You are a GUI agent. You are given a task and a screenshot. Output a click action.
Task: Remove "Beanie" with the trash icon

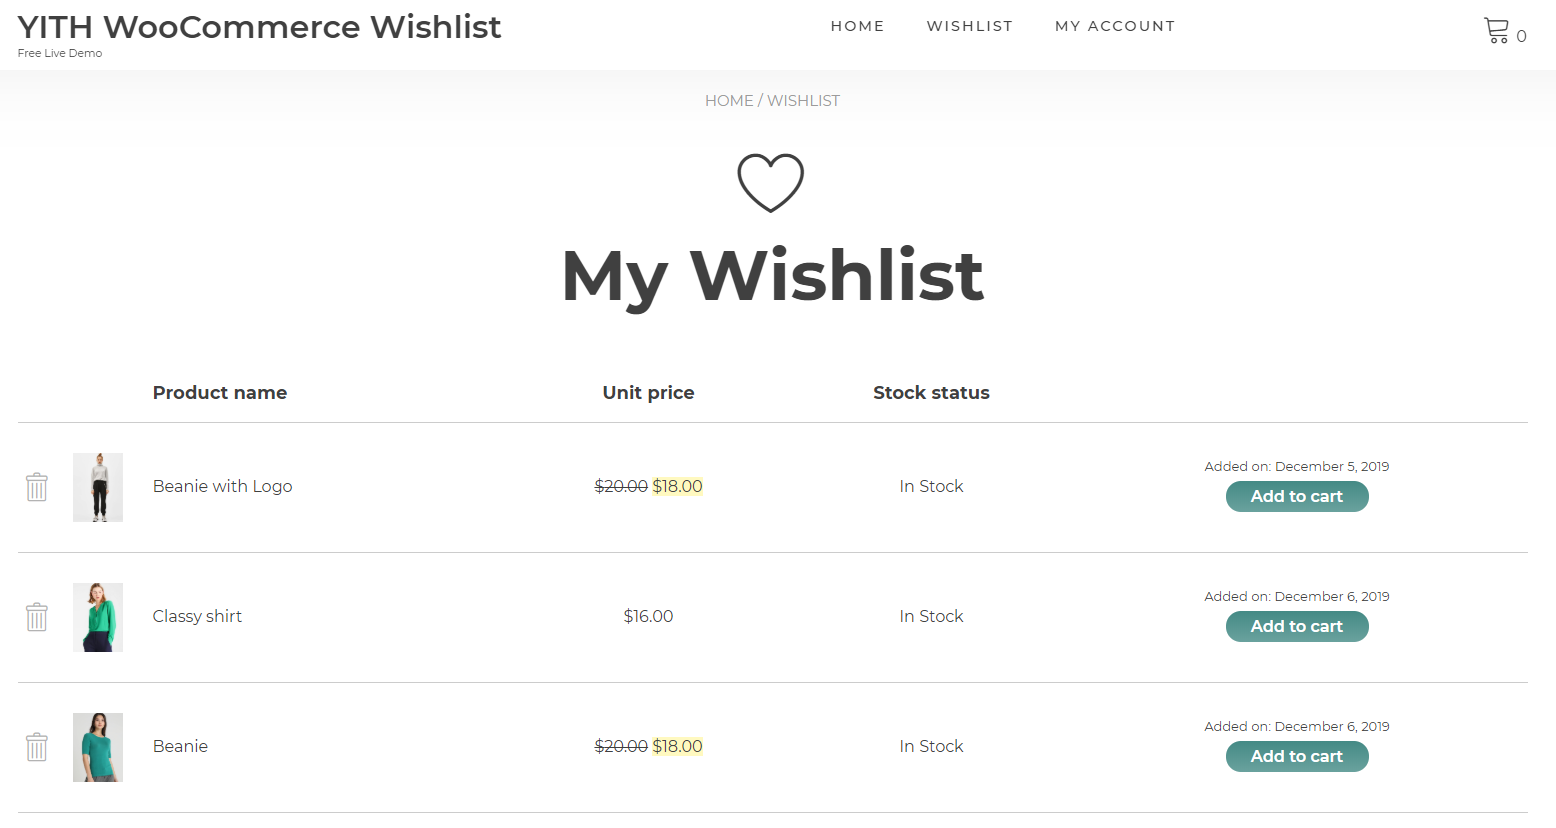click(37, 747)
